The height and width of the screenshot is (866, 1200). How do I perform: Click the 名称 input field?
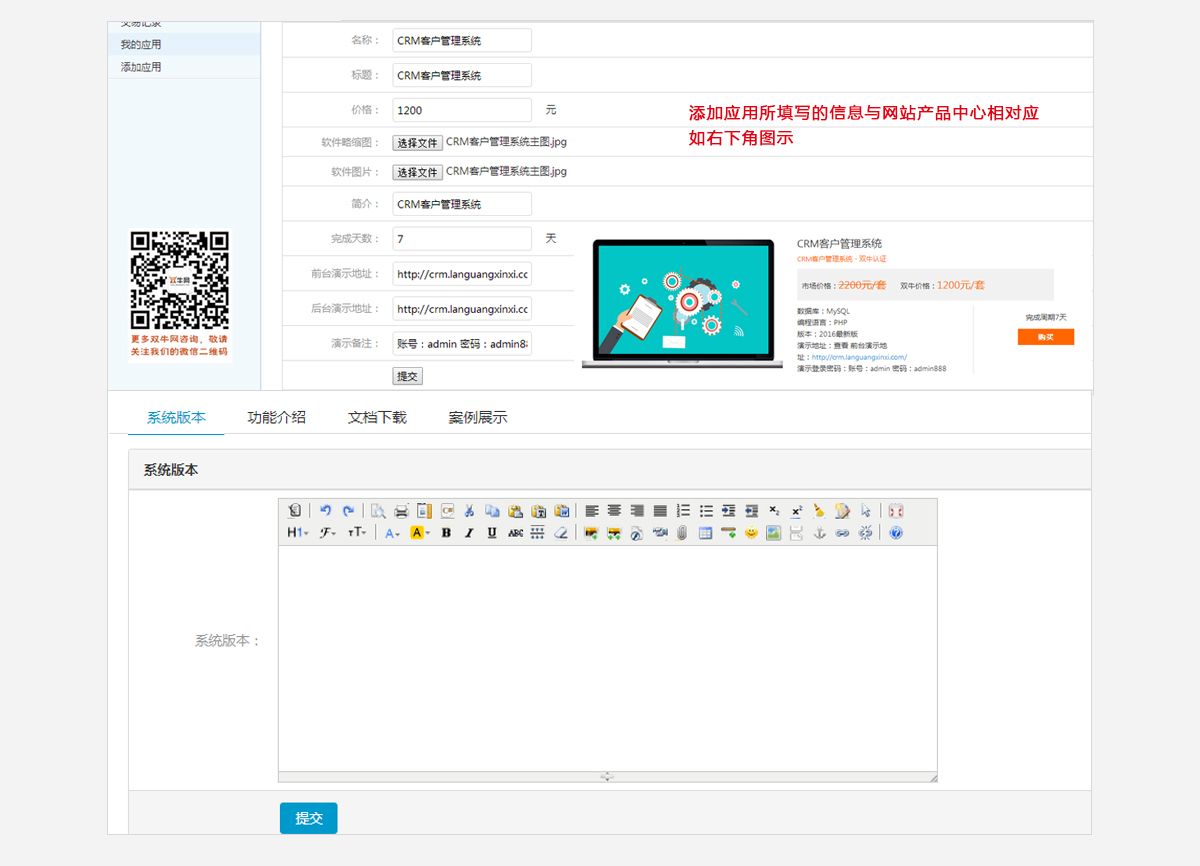pyautogui.click(x=461, y=40)
